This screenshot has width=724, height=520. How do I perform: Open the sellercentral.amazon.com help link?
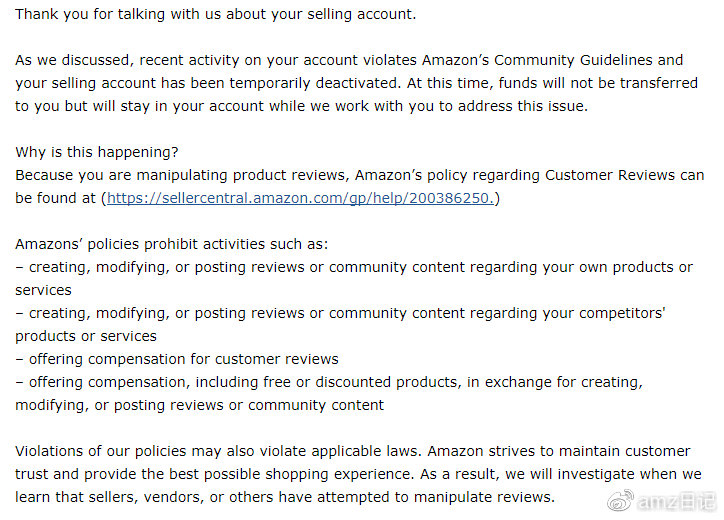click(301, 198)
